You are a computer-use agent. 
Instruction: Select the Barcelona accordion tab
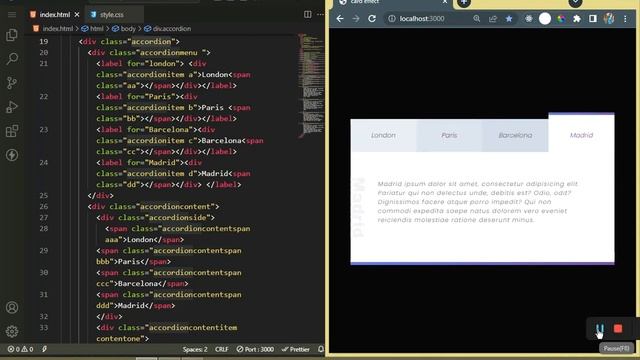click(515, 135)
